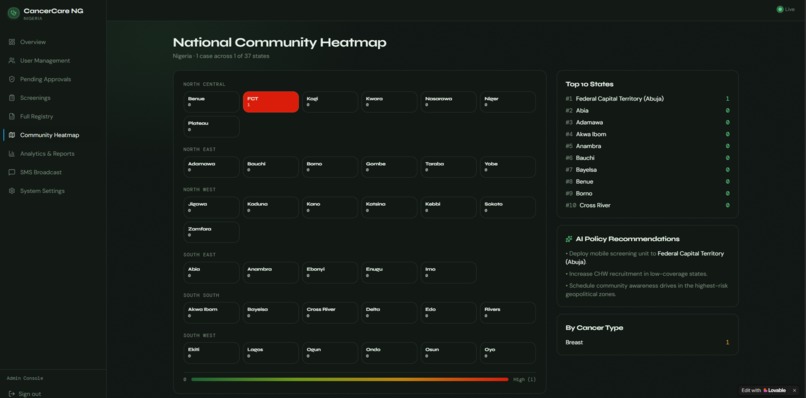This screenshot has width=806, height=398.
Task: Click the Breast cancer type row
Action: pos(647,342)
